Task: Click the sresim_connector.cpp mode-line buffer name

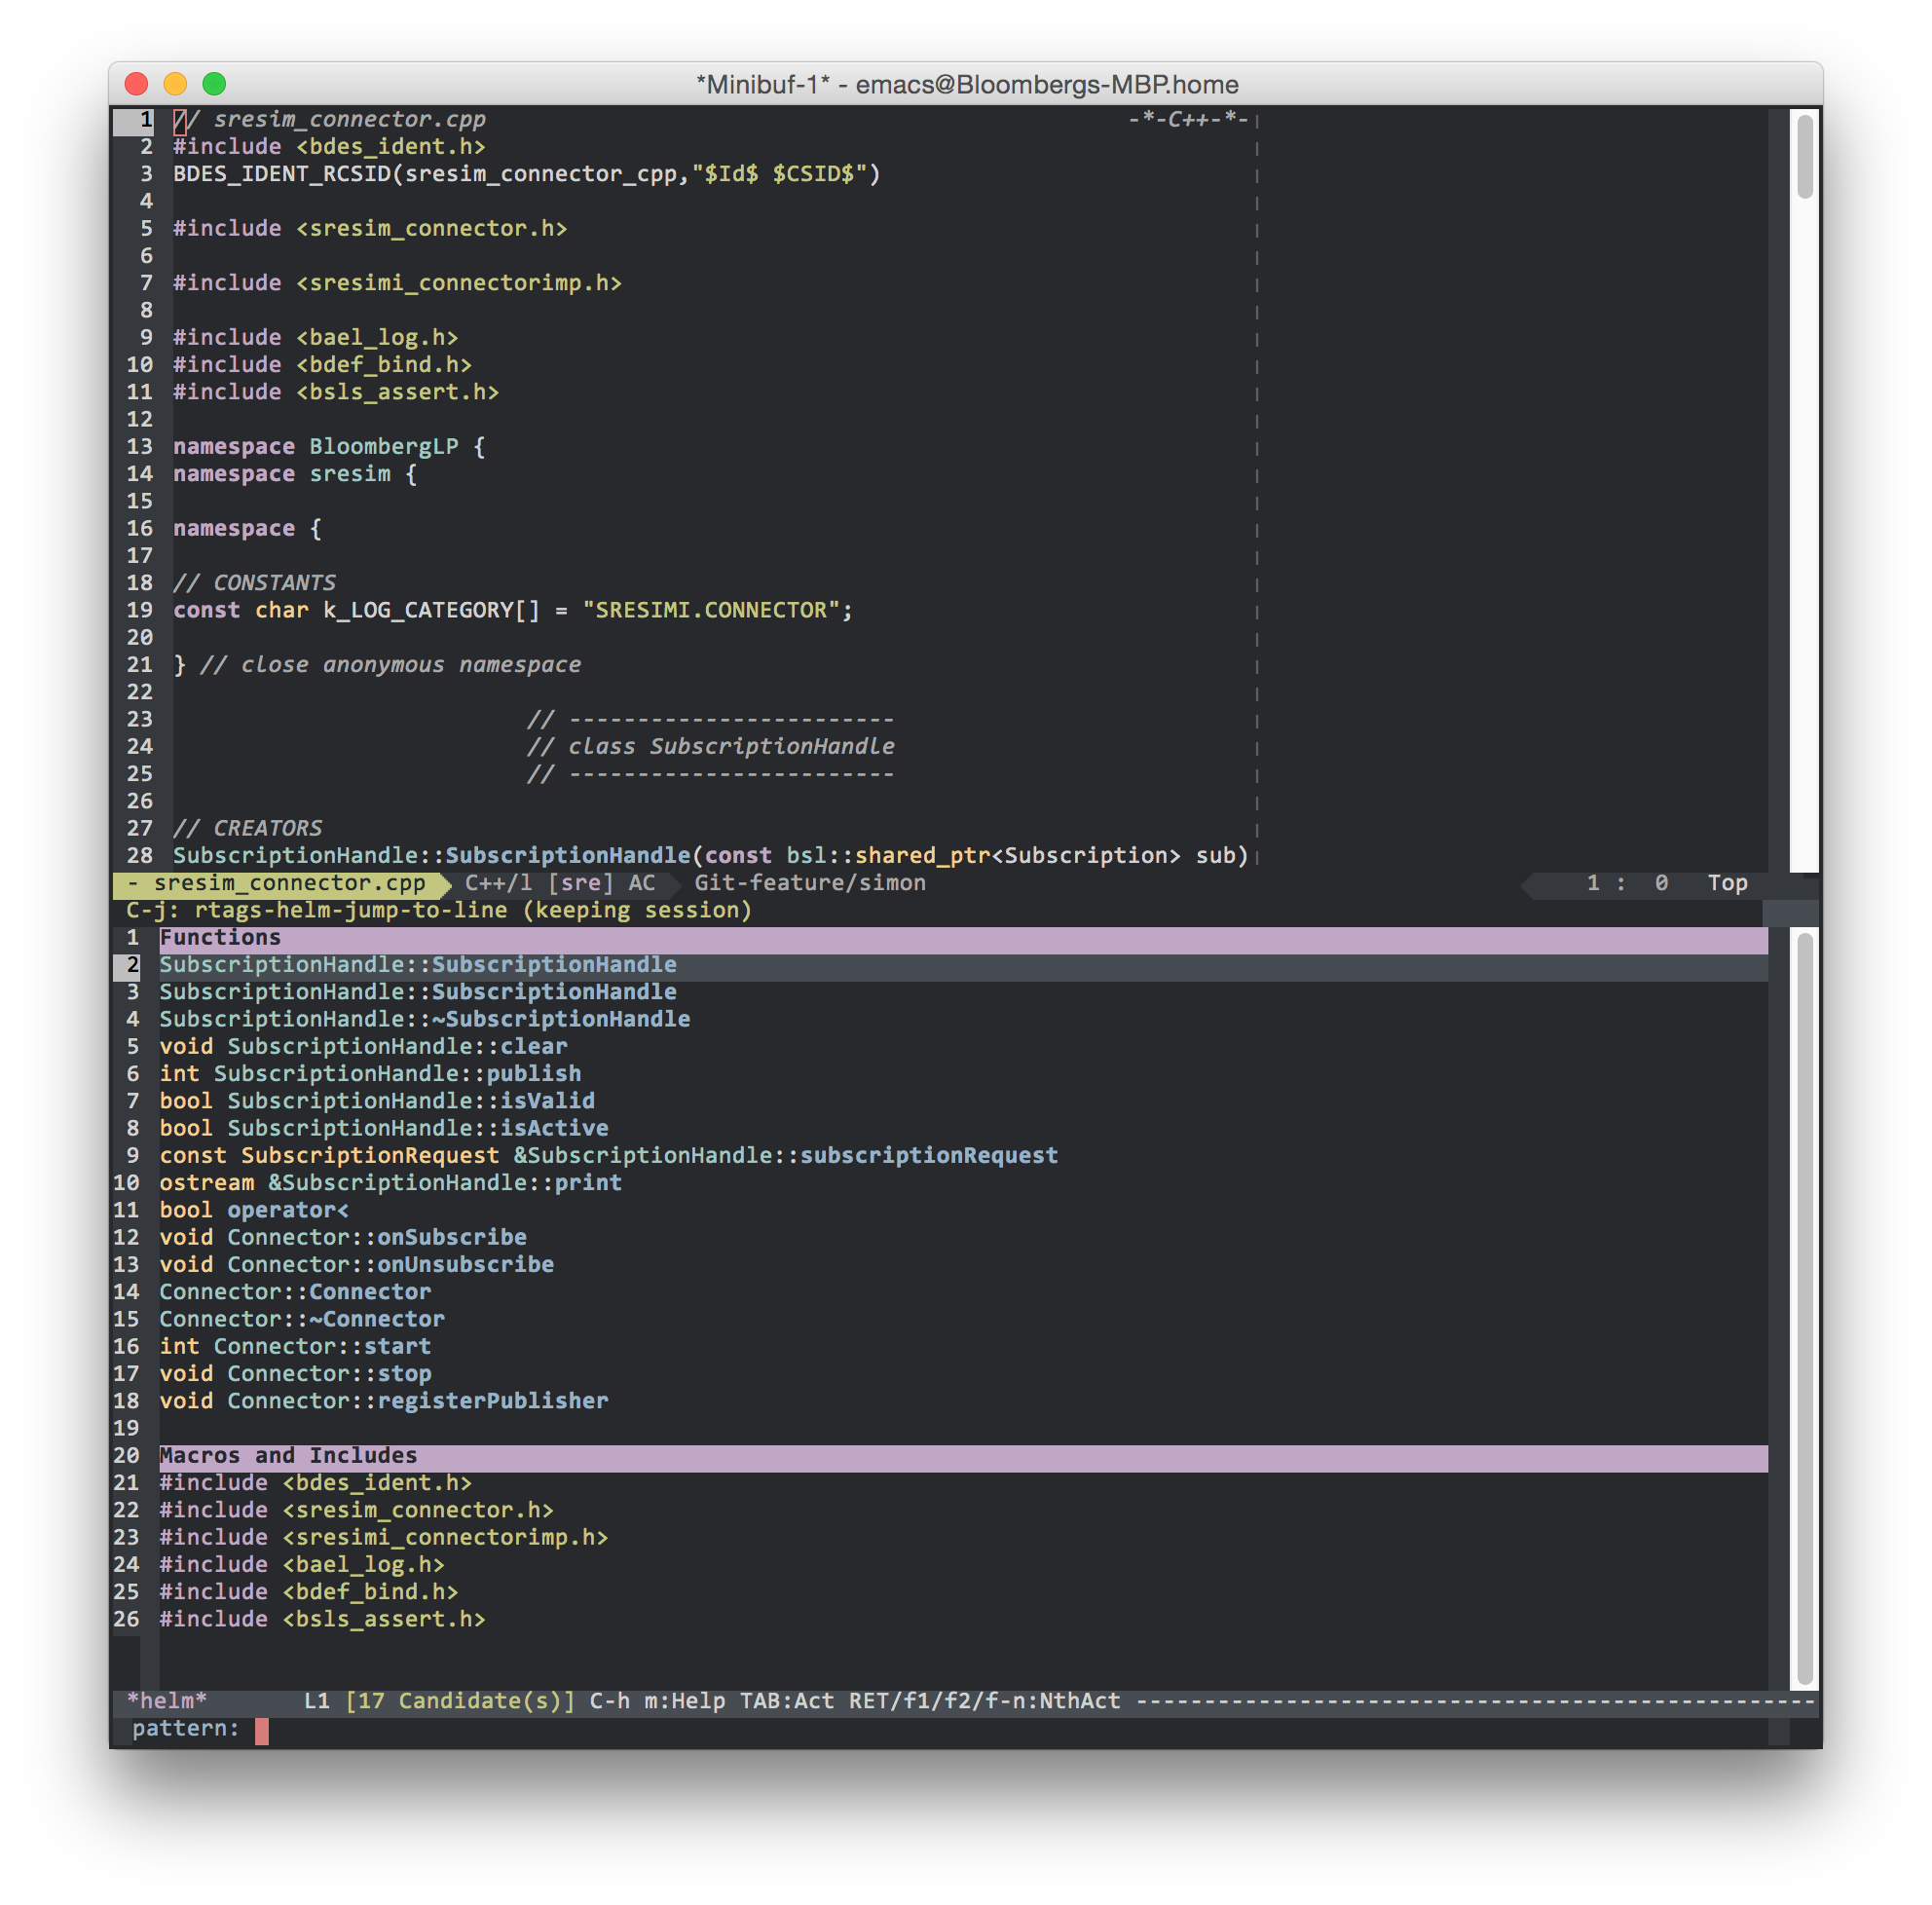Action: (289, 883)
